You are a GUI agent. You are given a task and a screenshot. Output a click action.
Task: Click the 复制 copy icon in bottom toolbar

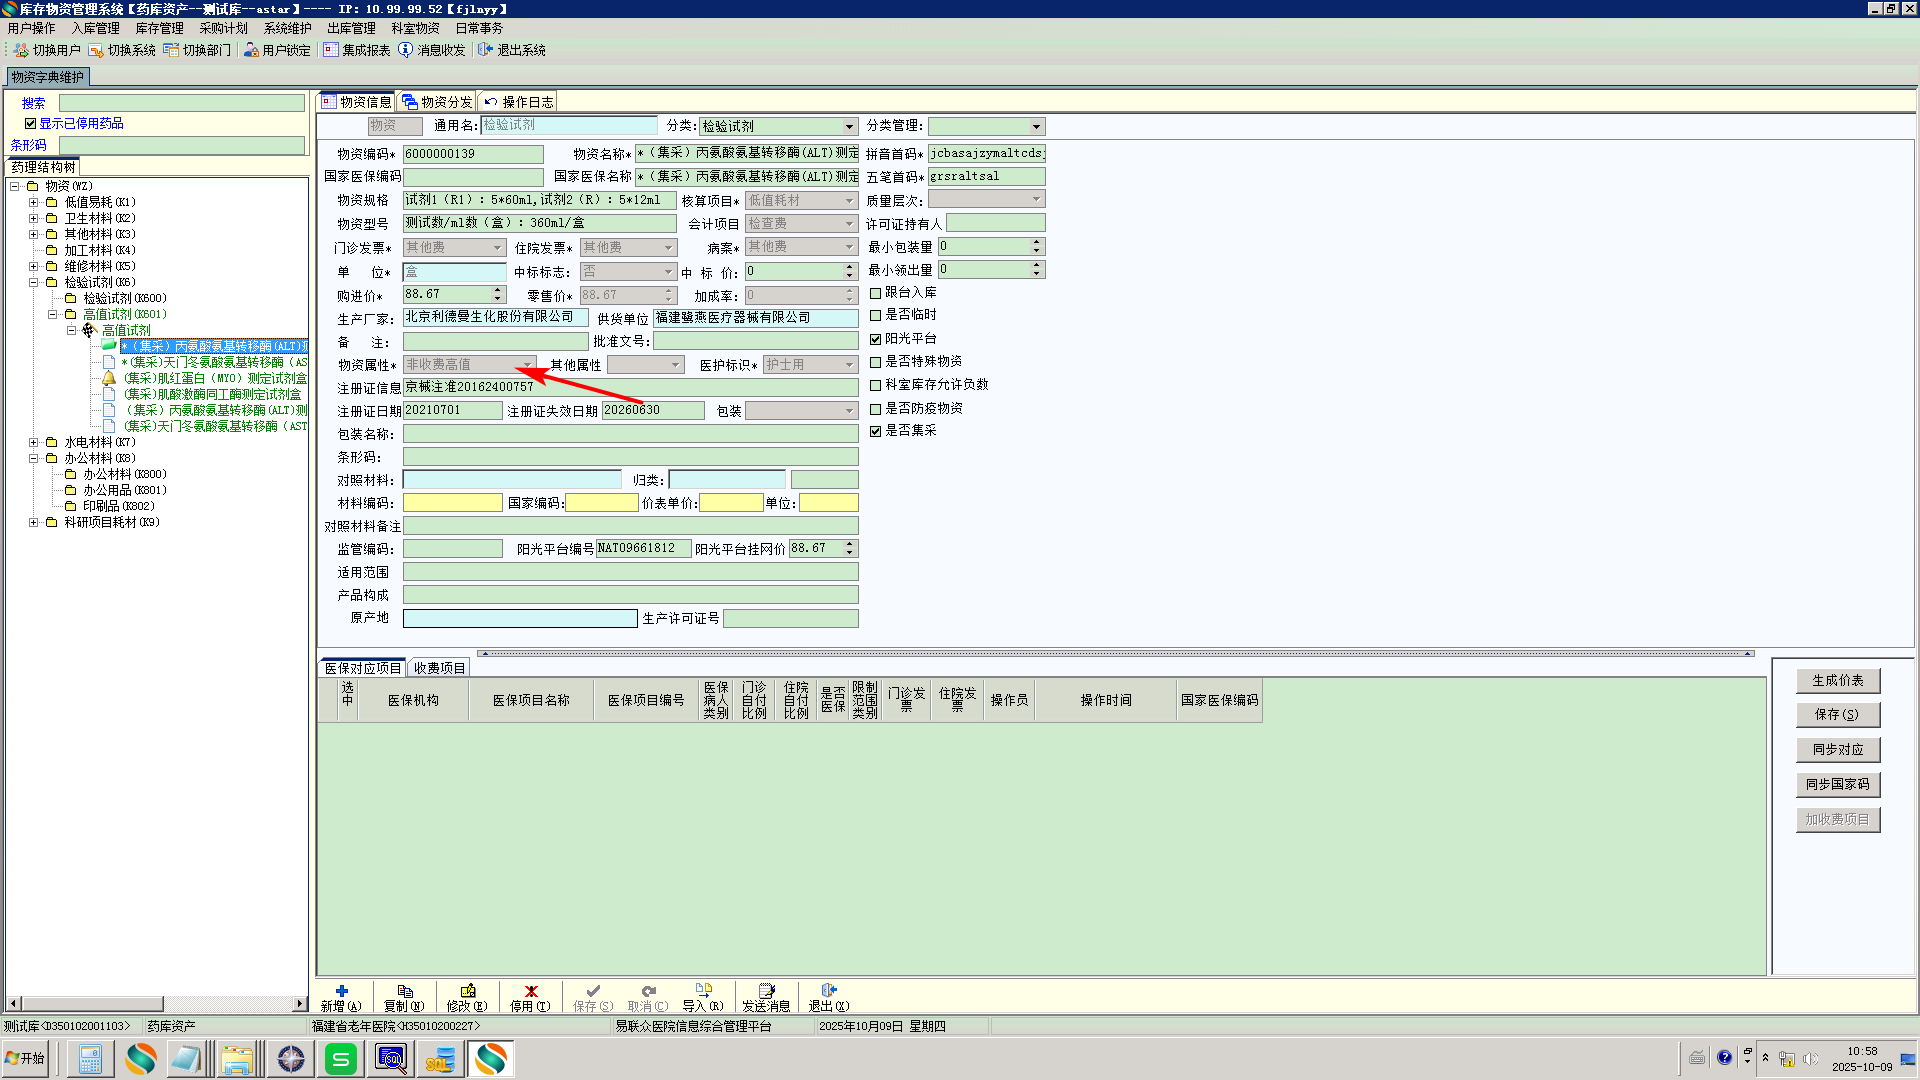tap(404, 991)
